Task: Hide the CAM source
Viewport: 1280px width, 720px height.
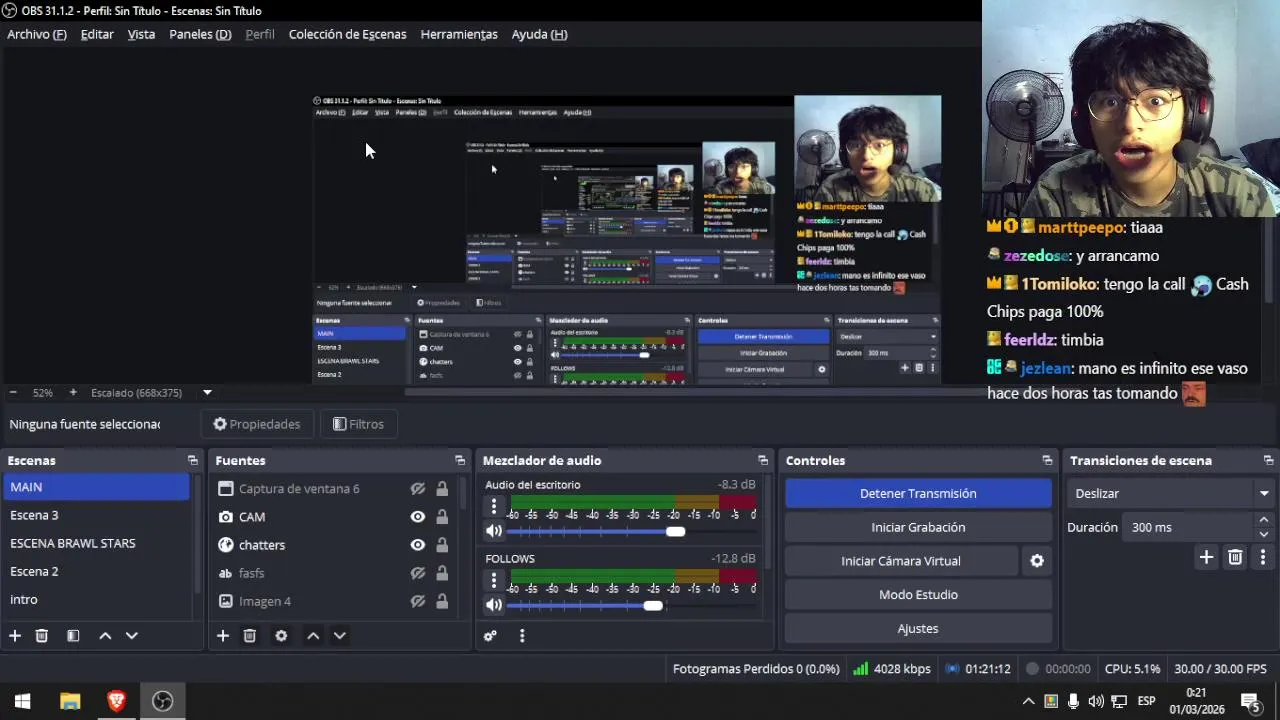Action: [x=418, y=517]
